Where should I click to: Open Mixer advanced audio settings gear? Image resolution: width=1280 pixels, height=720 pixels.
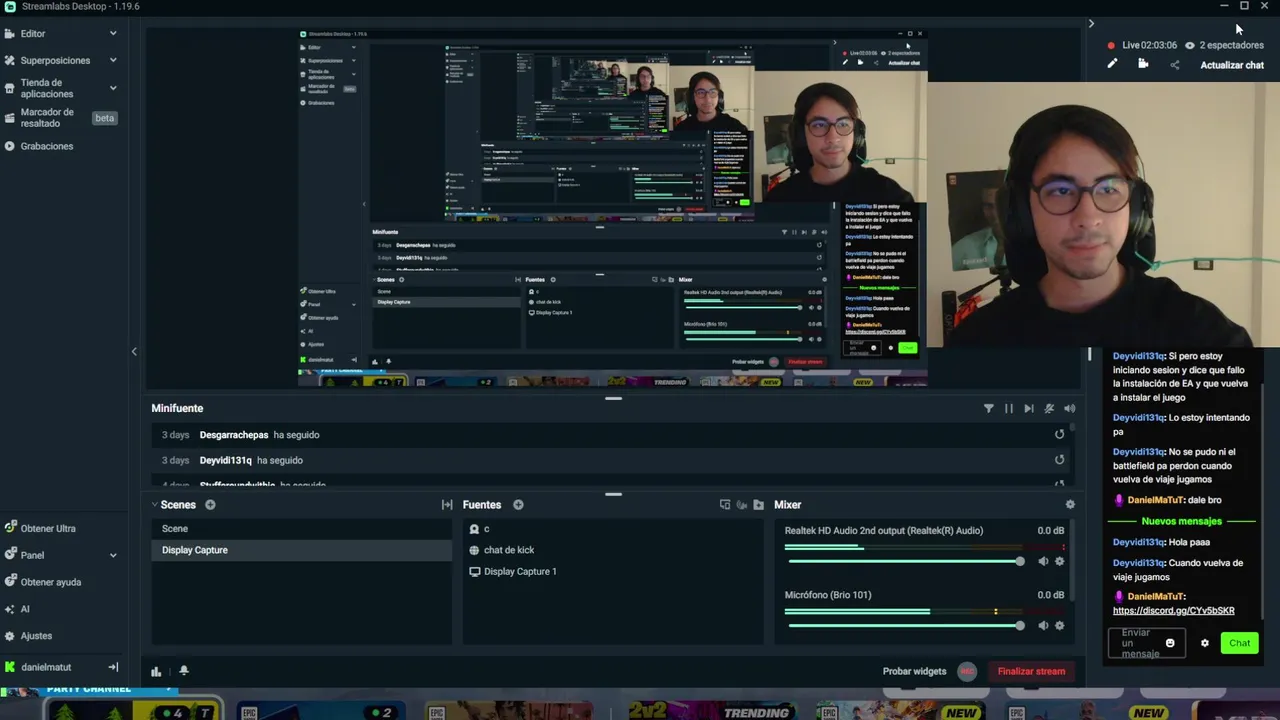pyautogui.click(x=1070, y=505)
